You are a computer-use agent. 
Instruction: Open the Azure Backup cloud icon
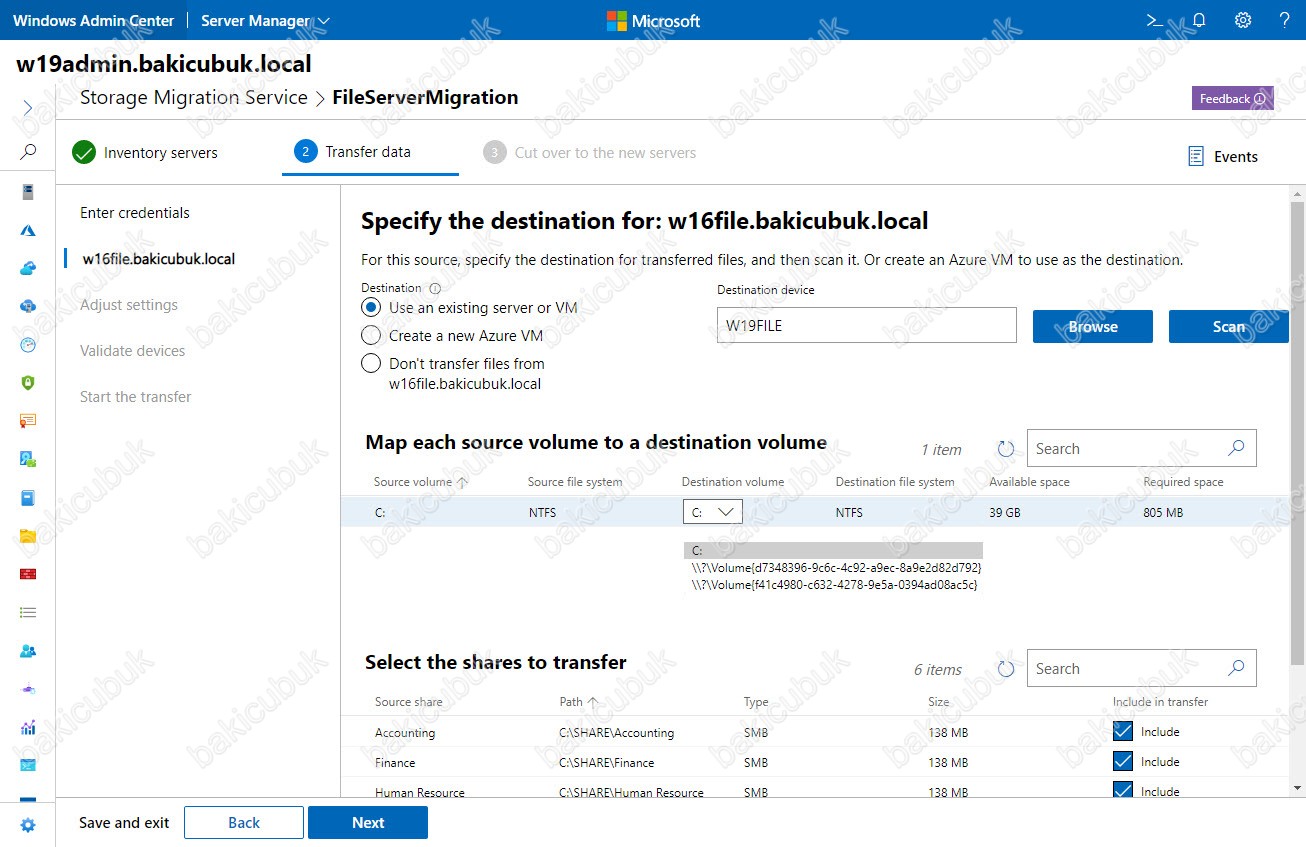(x=28, y=268)
